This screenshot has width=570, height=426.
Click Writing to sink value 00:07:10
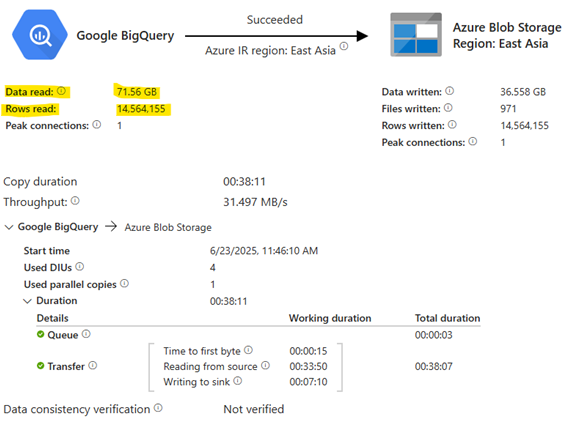pyautogui.click(x=308, y=382)
